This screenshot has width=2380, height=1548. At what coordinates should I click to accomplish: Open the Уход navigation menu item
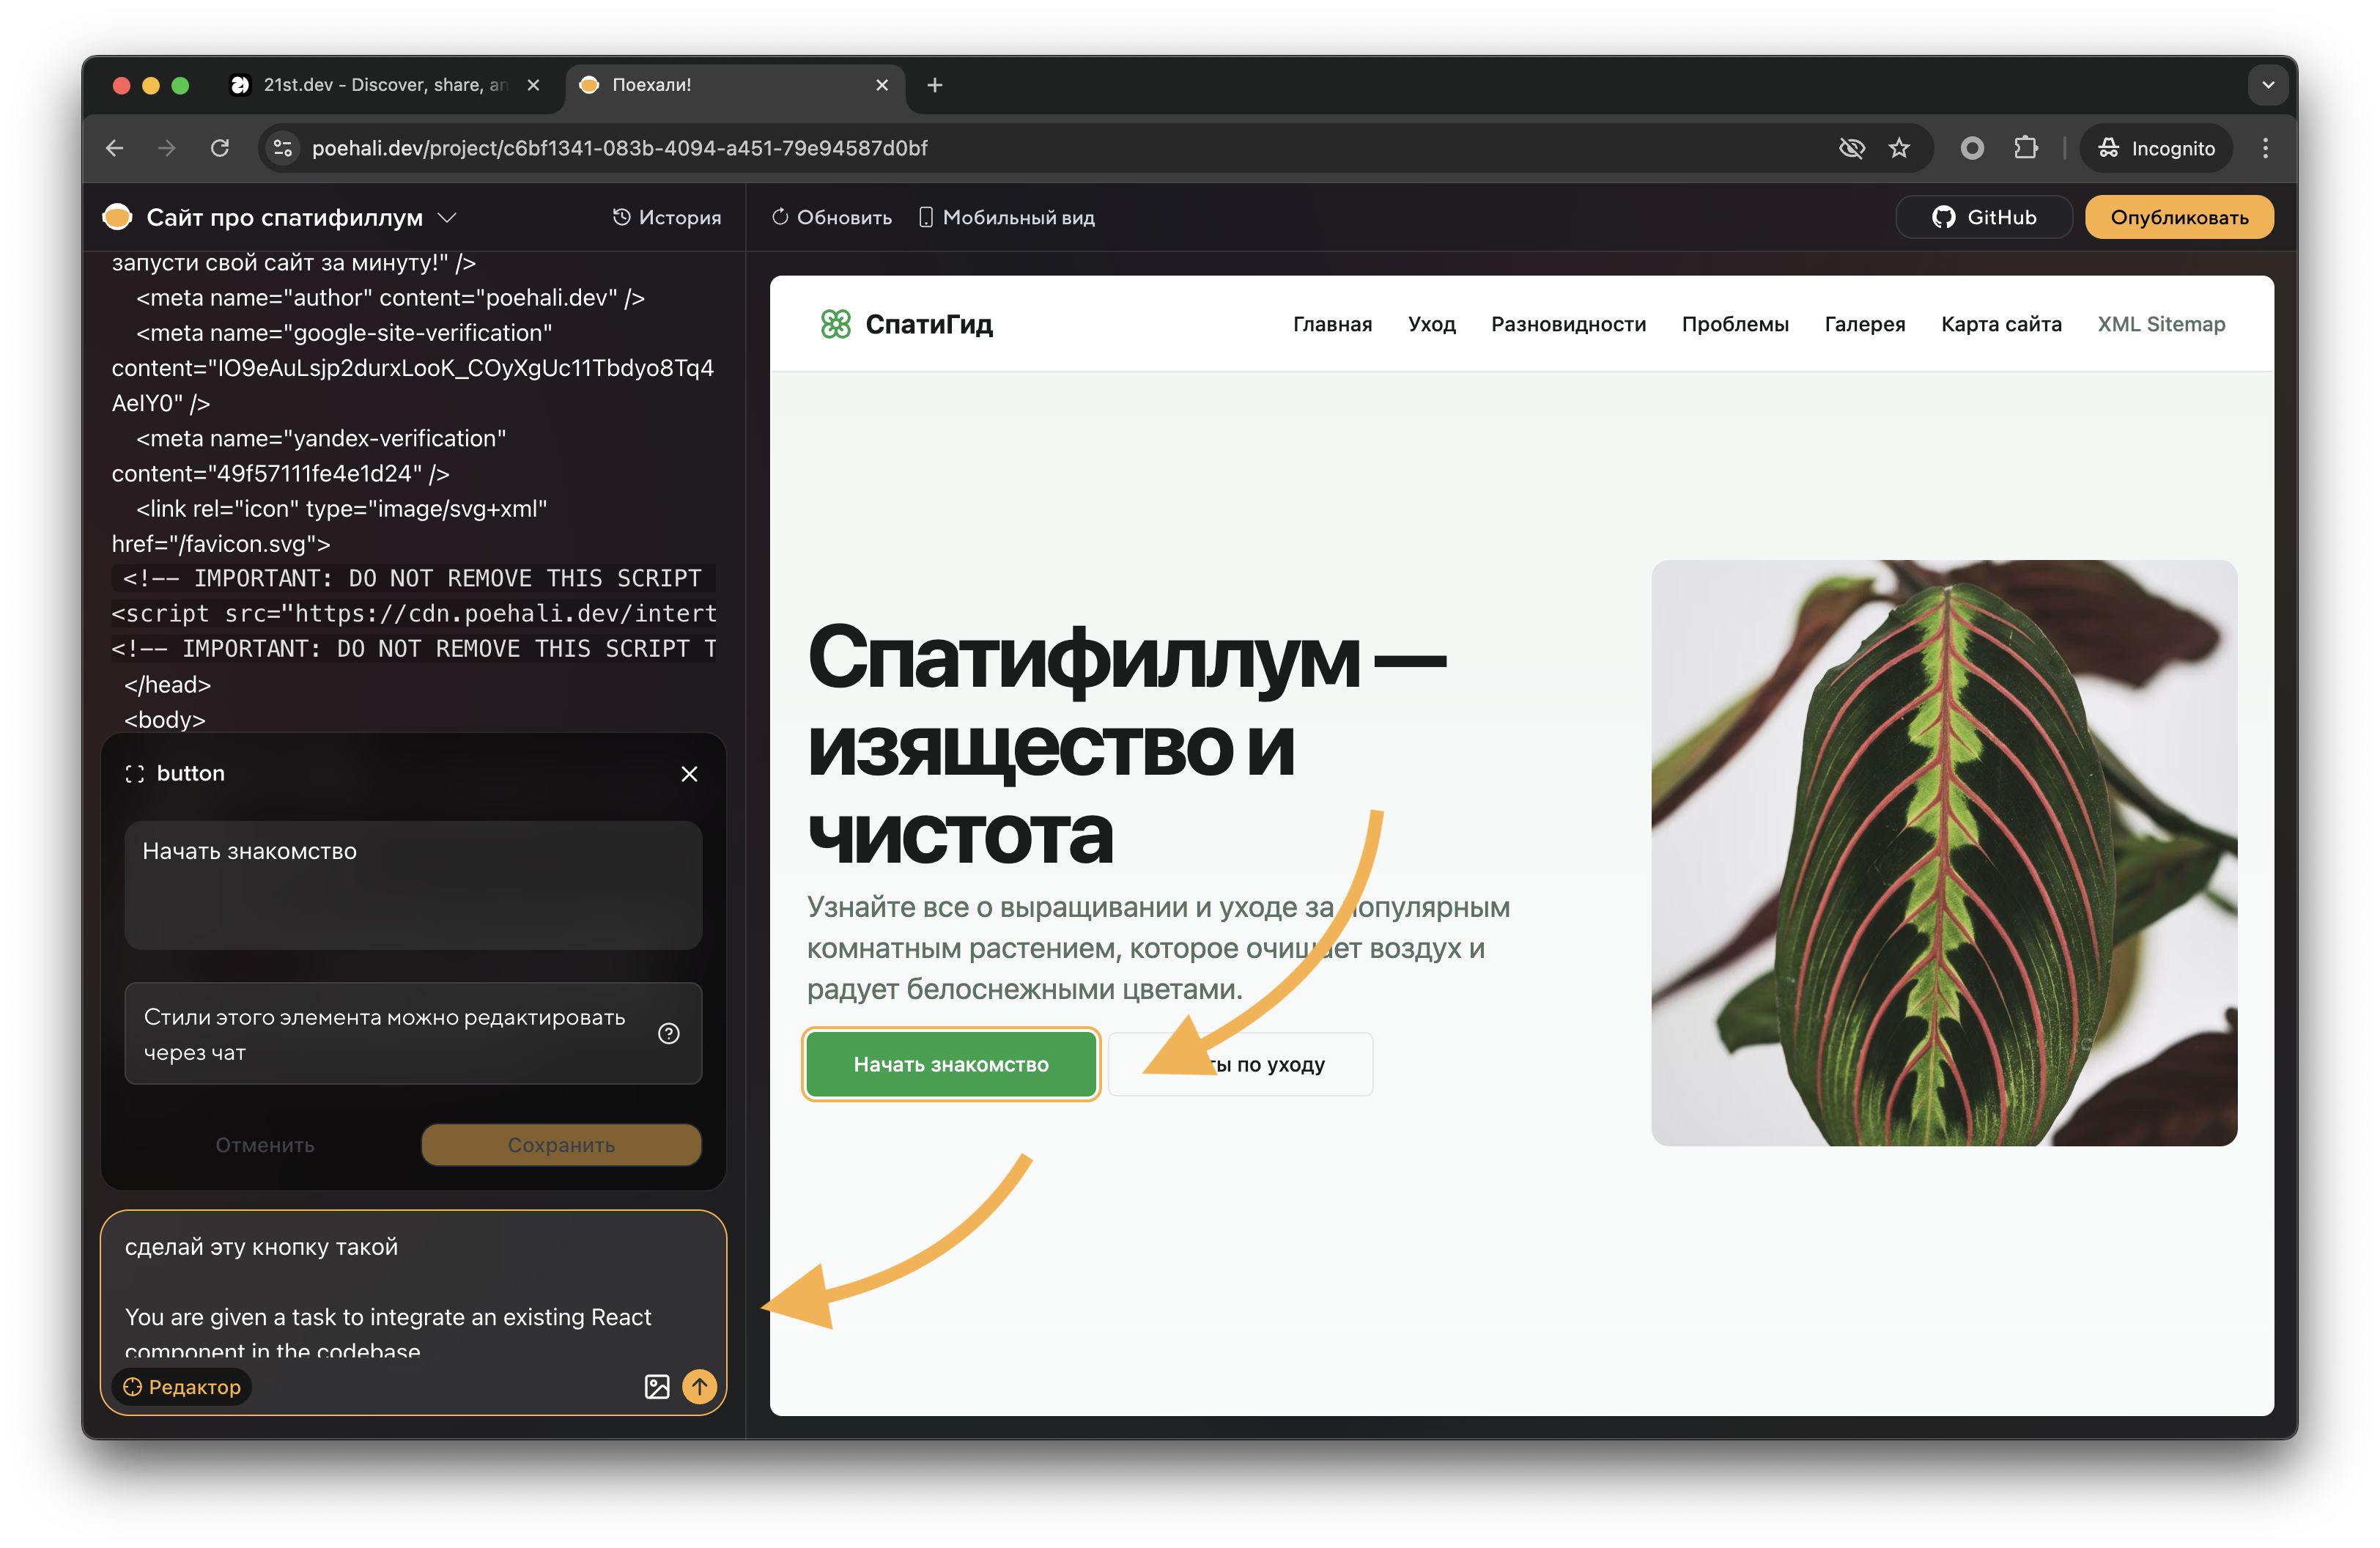1431,324
